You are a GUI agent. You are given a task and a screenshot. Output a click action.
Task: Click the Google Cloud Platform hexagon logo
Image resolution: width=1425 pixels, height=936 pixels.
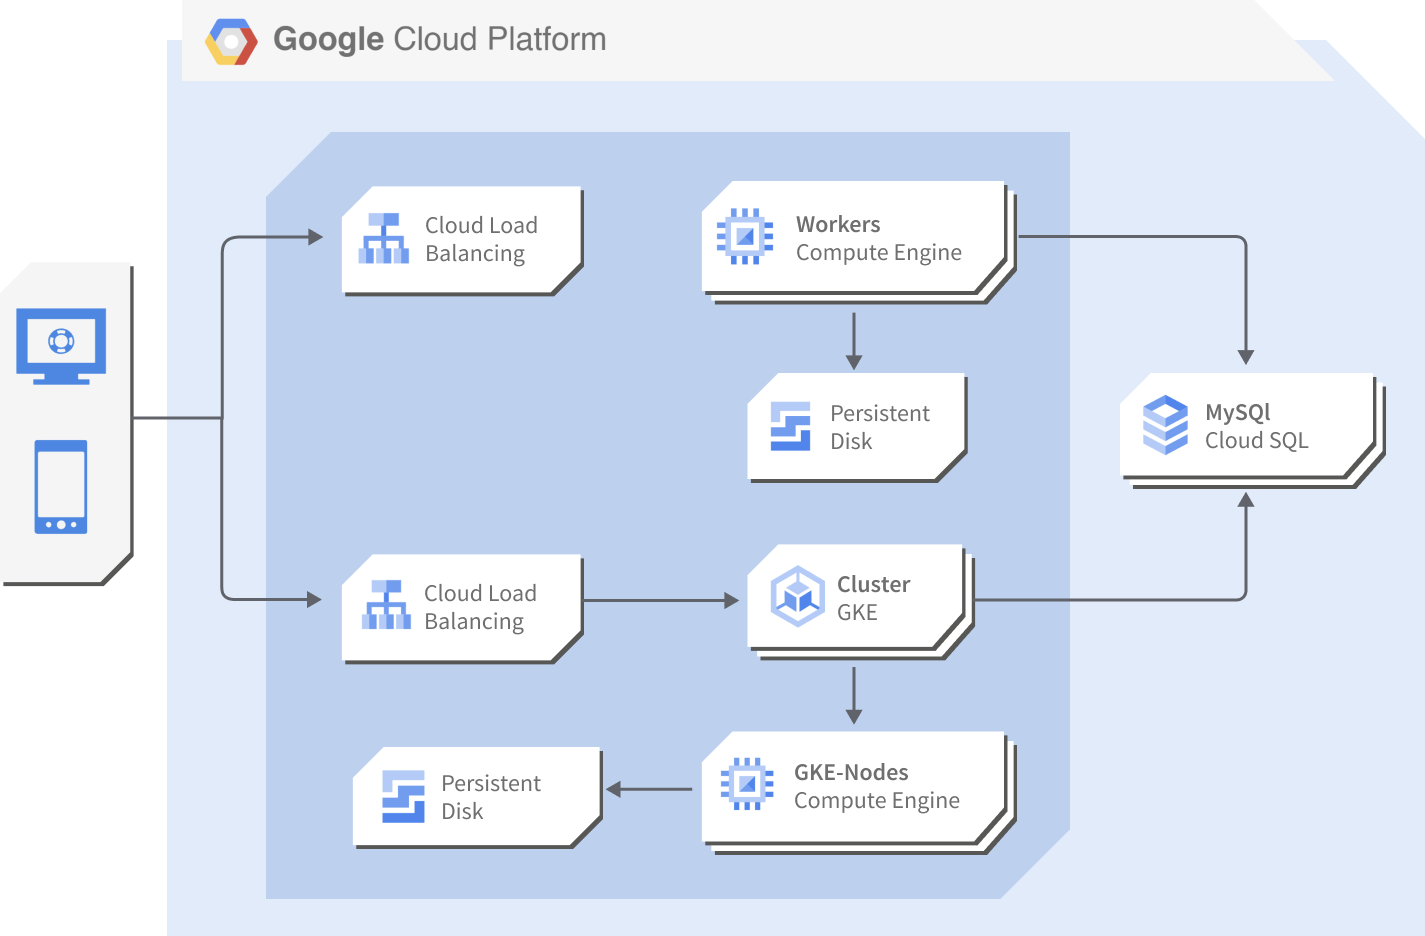231,42
